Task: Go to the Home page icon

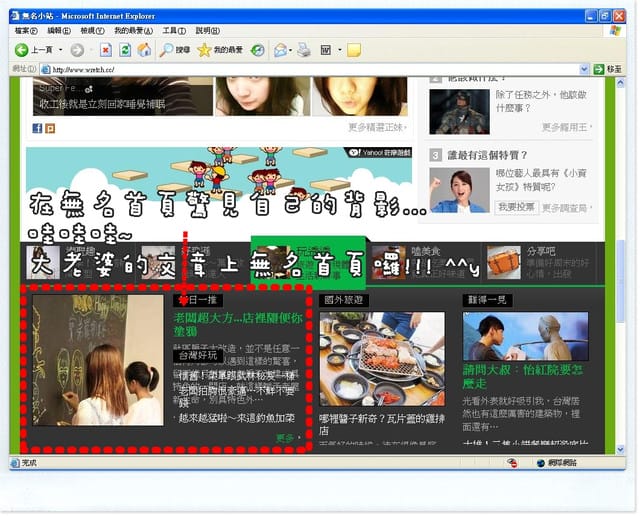Action: coord(144,50)
